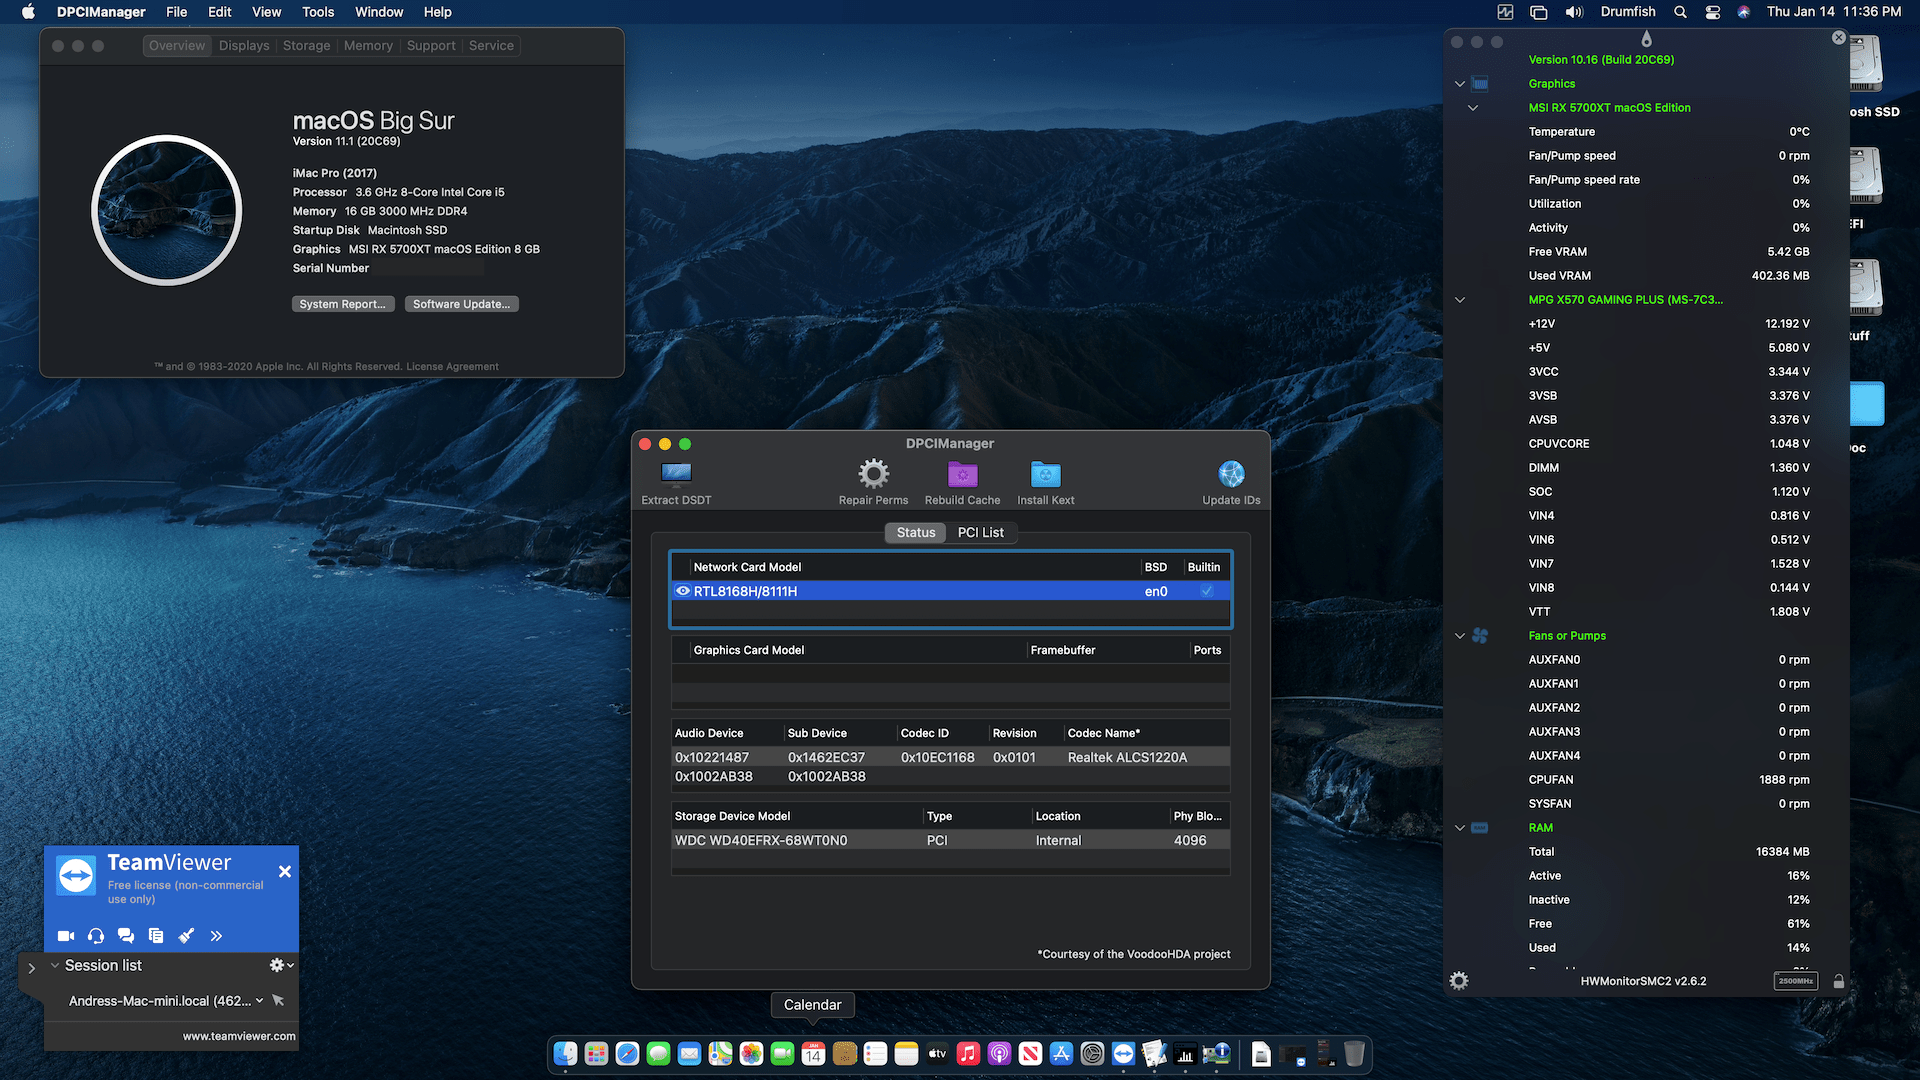Open App Store from the dock
1920x1080 pixels.
point(1061,1053)
